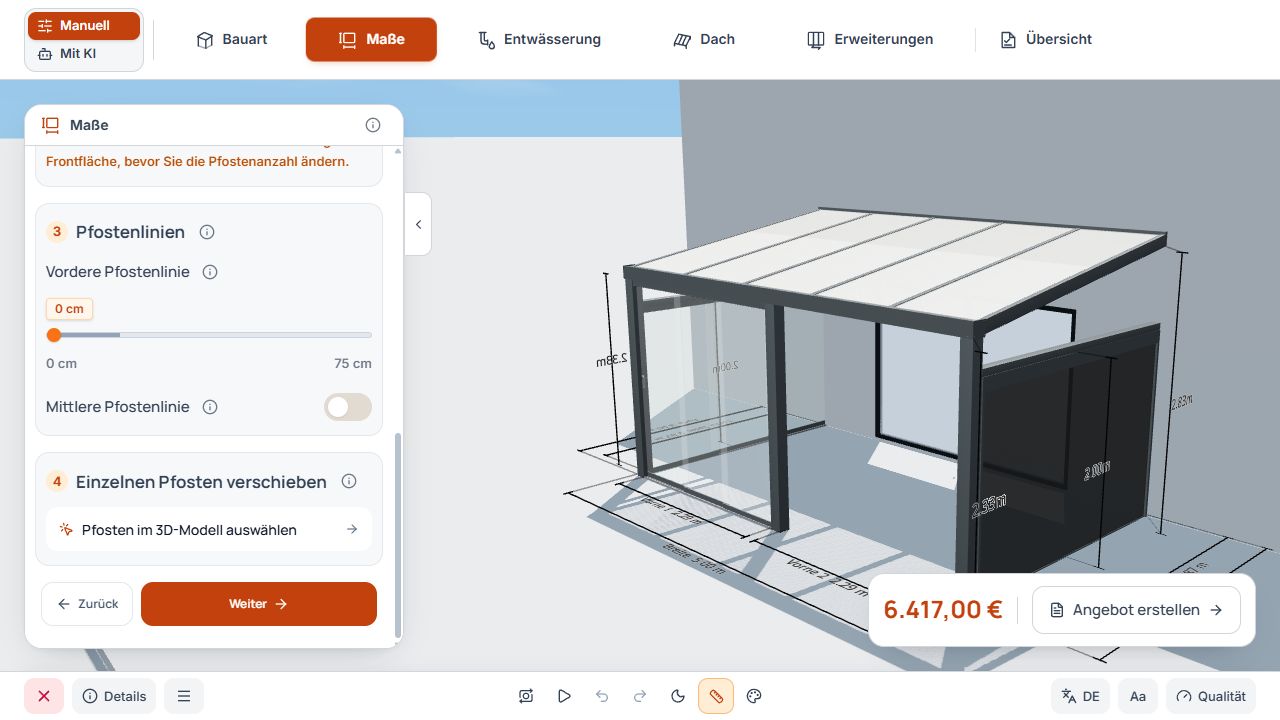
Task: Show info for Mittlere Pfostenlinie
Action: [210, 407]
